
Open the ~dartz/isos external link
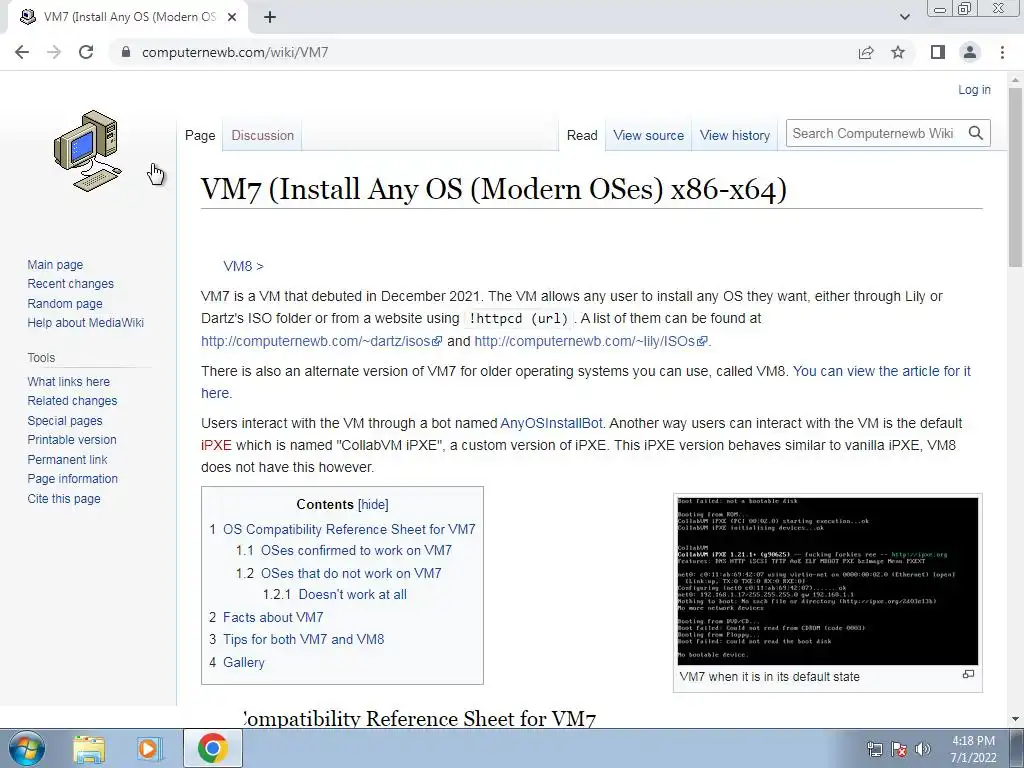coord(321,341)
